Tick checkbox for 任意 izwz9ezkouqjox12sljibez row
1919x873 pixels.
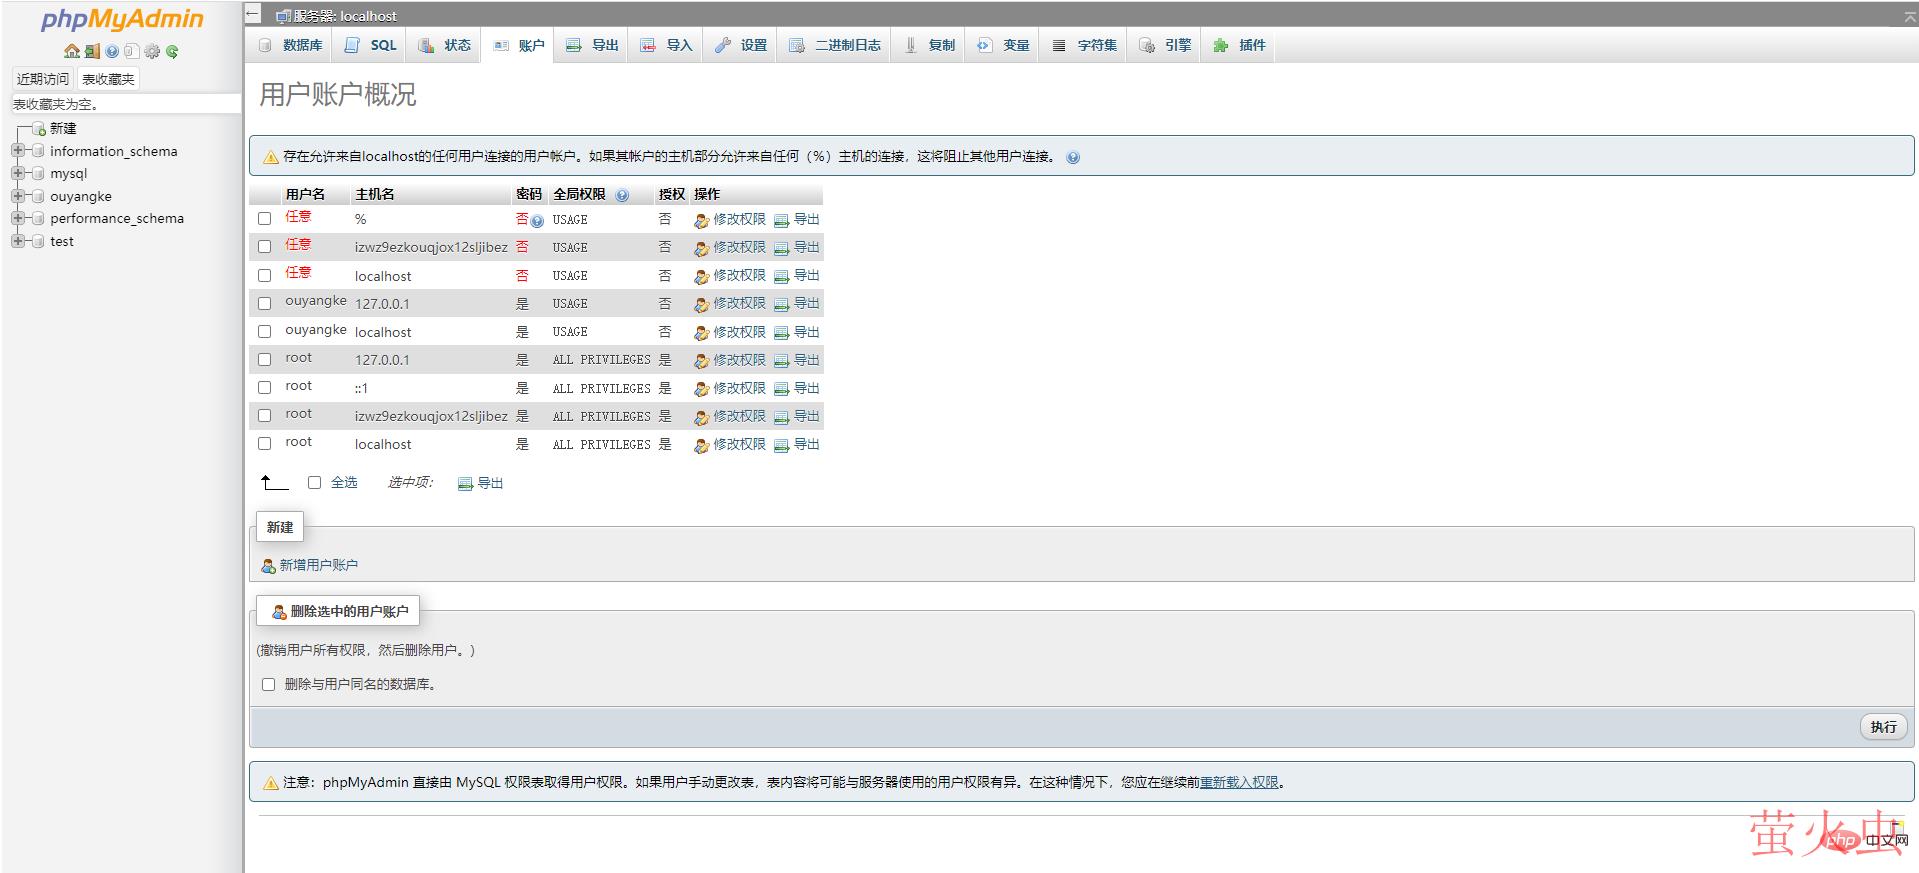(x=265, y=246)
